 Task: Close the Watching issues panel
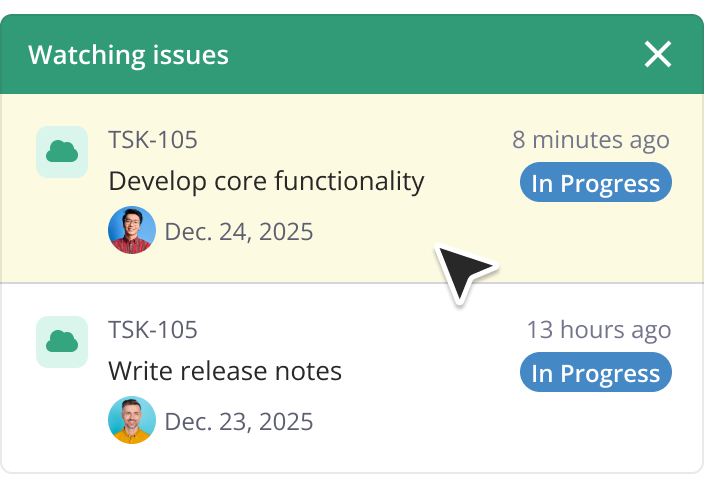[657, 54]
